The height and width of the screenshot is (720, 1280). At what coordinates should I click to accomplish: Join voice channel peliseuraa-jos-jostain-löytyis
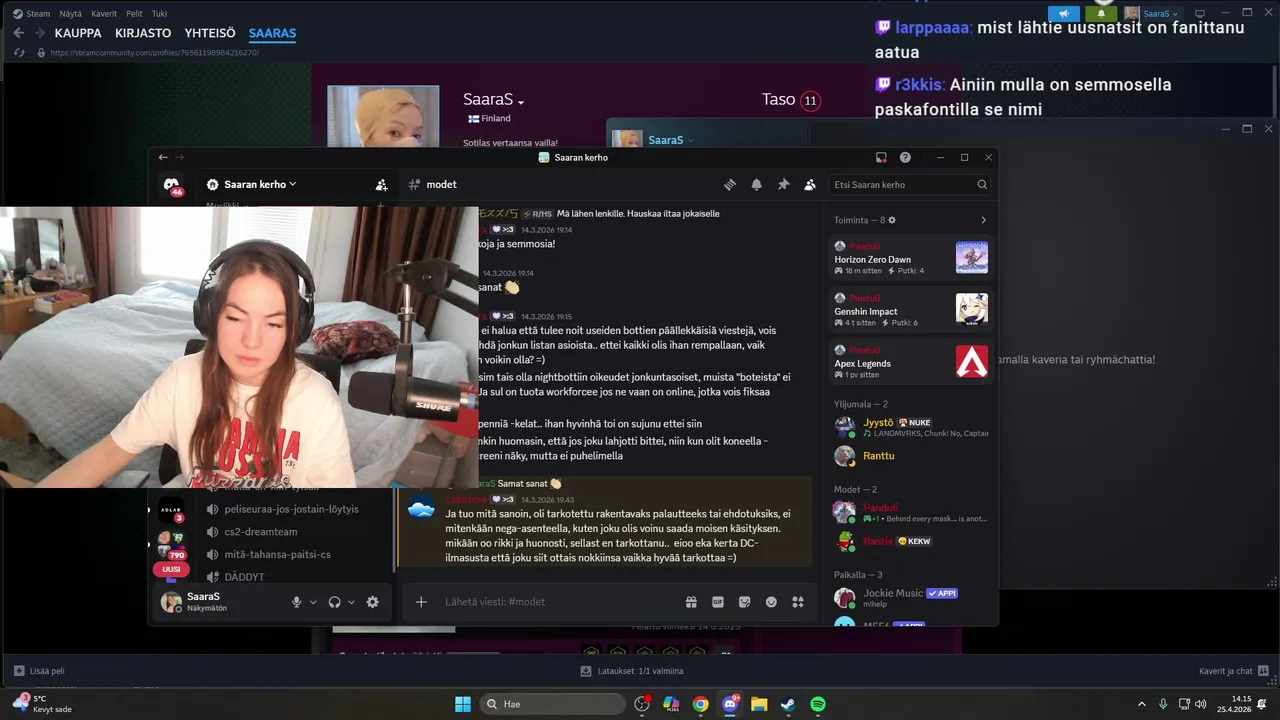[x=282, y=509]
